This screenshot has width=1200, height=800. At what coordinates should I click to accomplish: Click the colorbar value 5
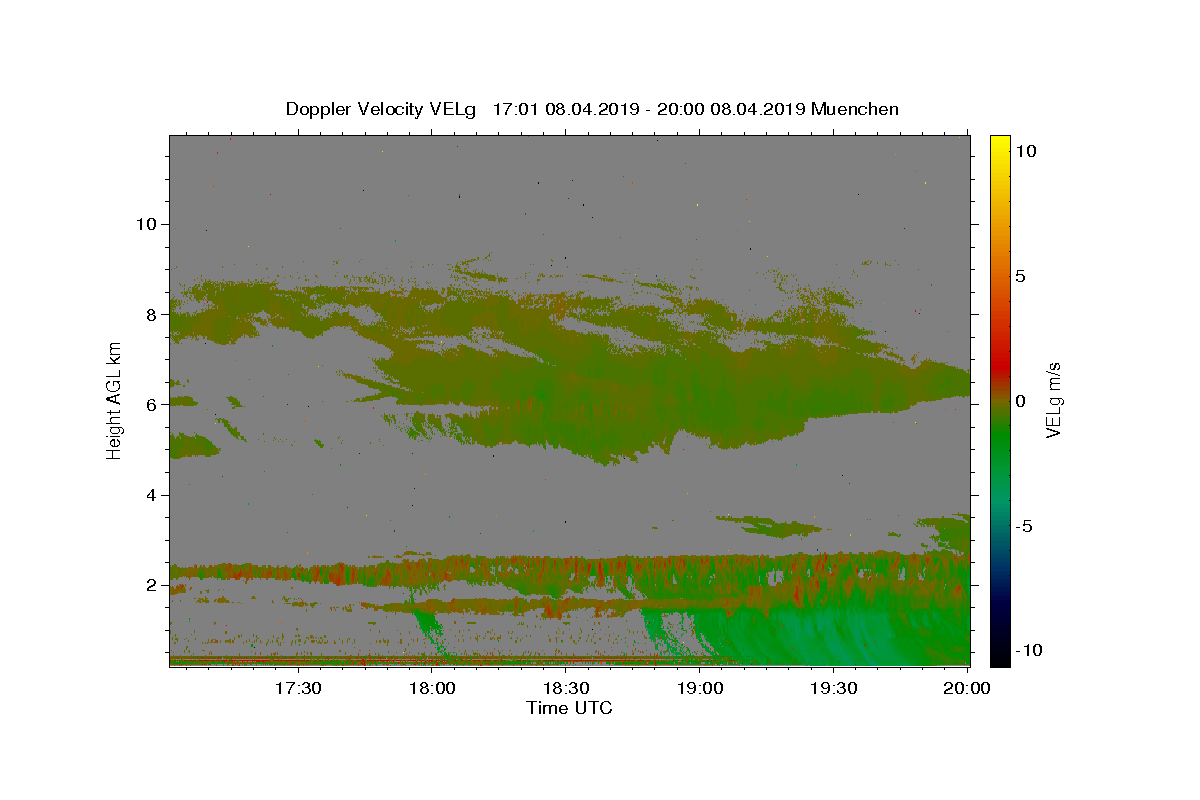point(1020,276)
